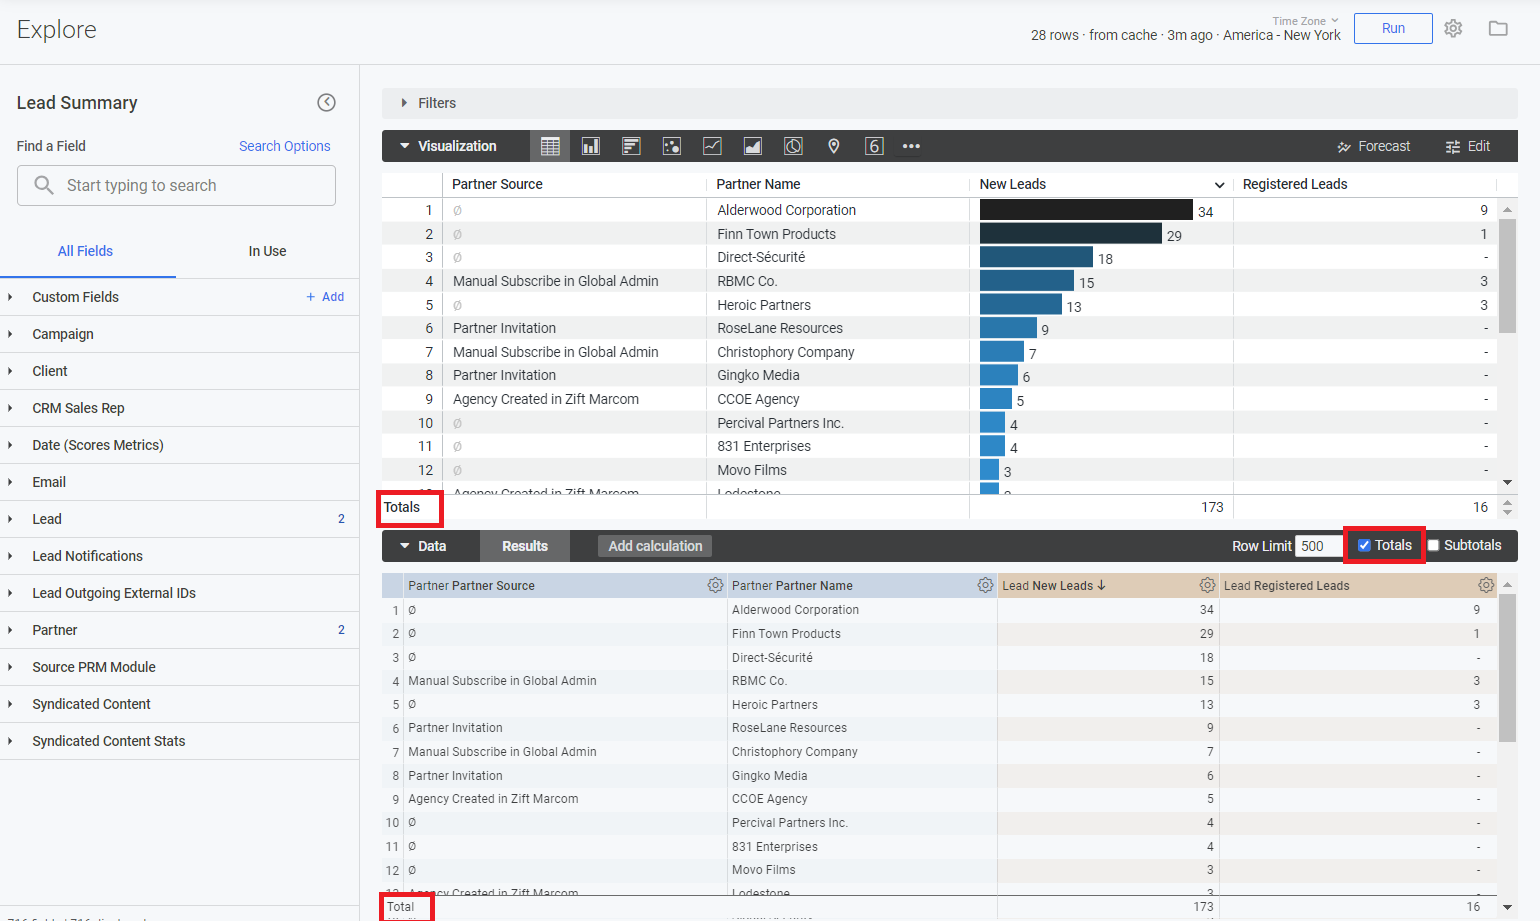Select Gingko Media in data results
This screenshot has height=921, width=1540.
pos(769,776)
